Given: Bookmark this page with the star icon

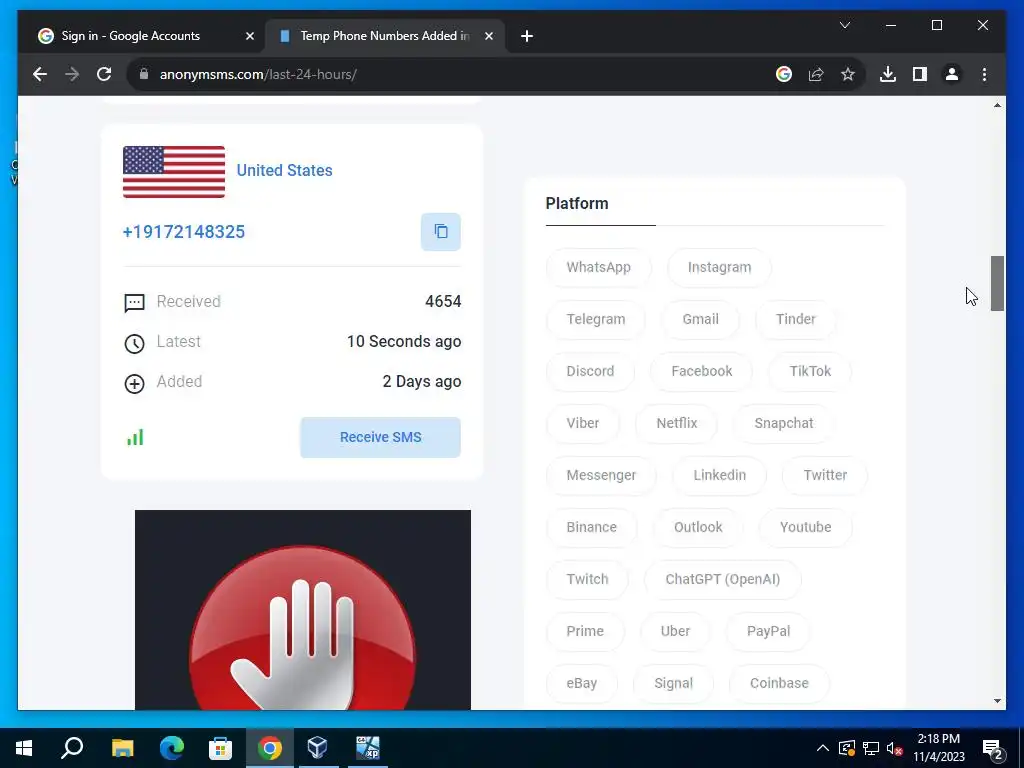Looking at the screenshot, I should point(848,74).
